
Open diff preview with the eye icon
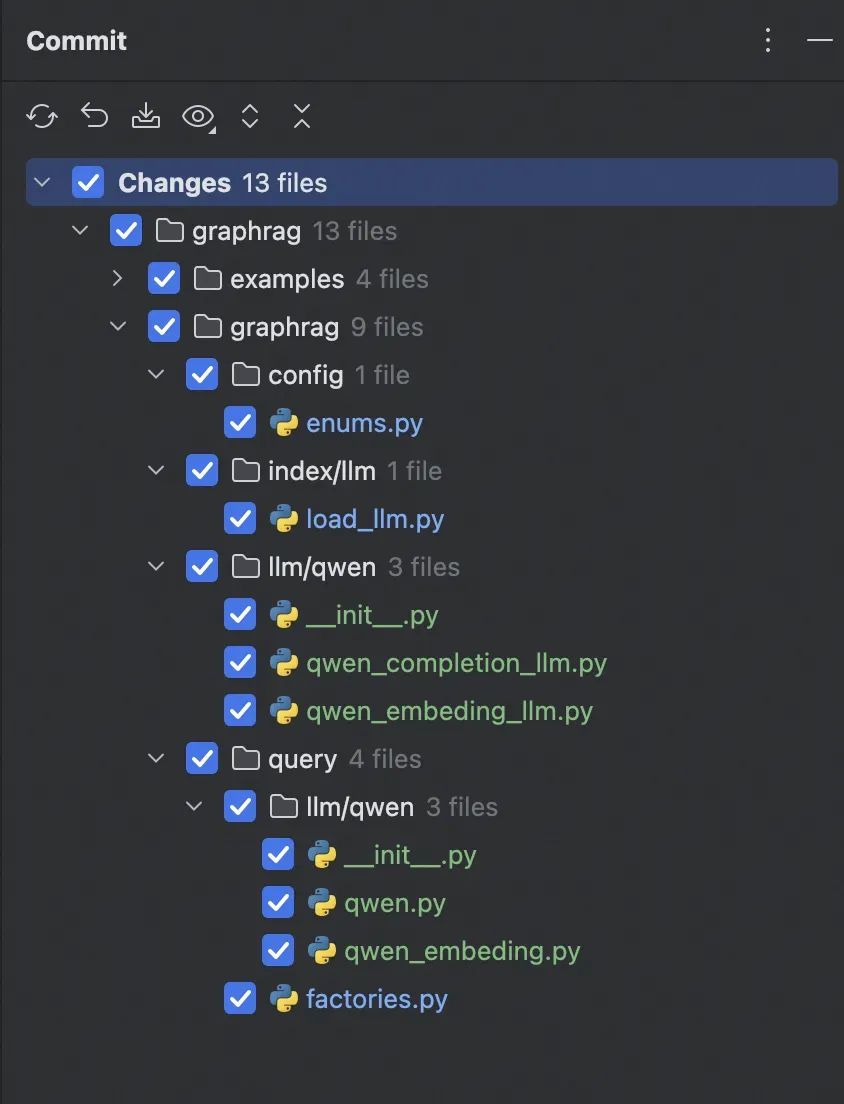(197, 116)
